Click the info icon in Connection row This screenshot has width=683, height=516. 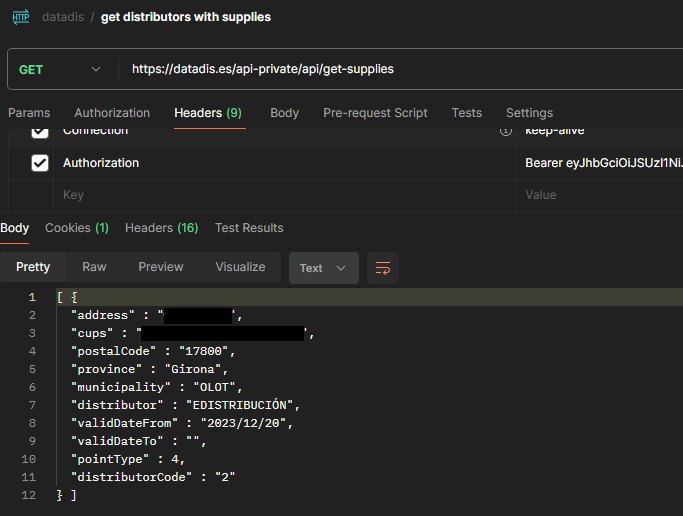[505, 132]
